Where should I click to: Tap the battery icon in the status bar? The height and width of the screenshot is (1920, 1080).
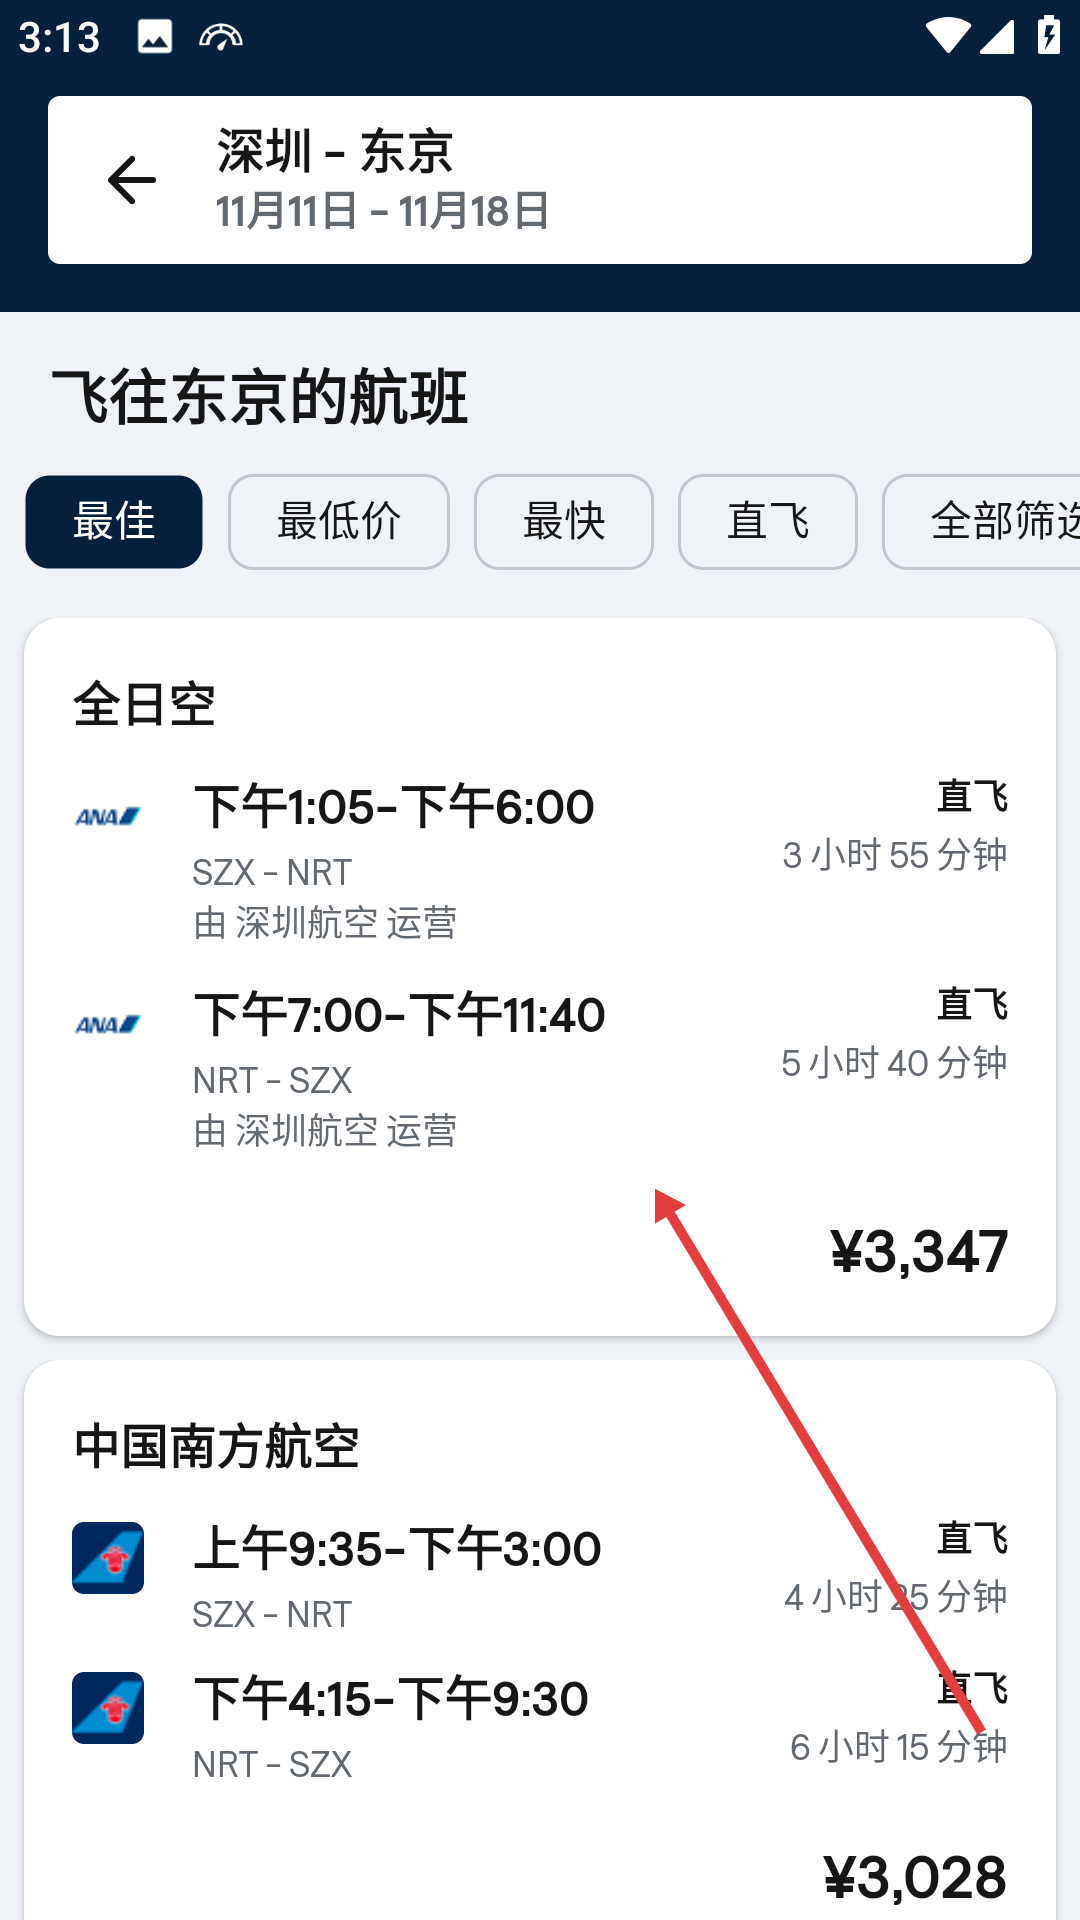coord(1047,33)
